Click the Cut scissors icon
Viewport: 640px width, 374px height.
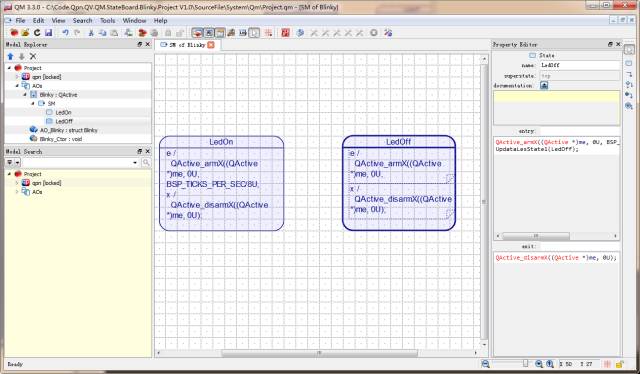tap(91, 33)
